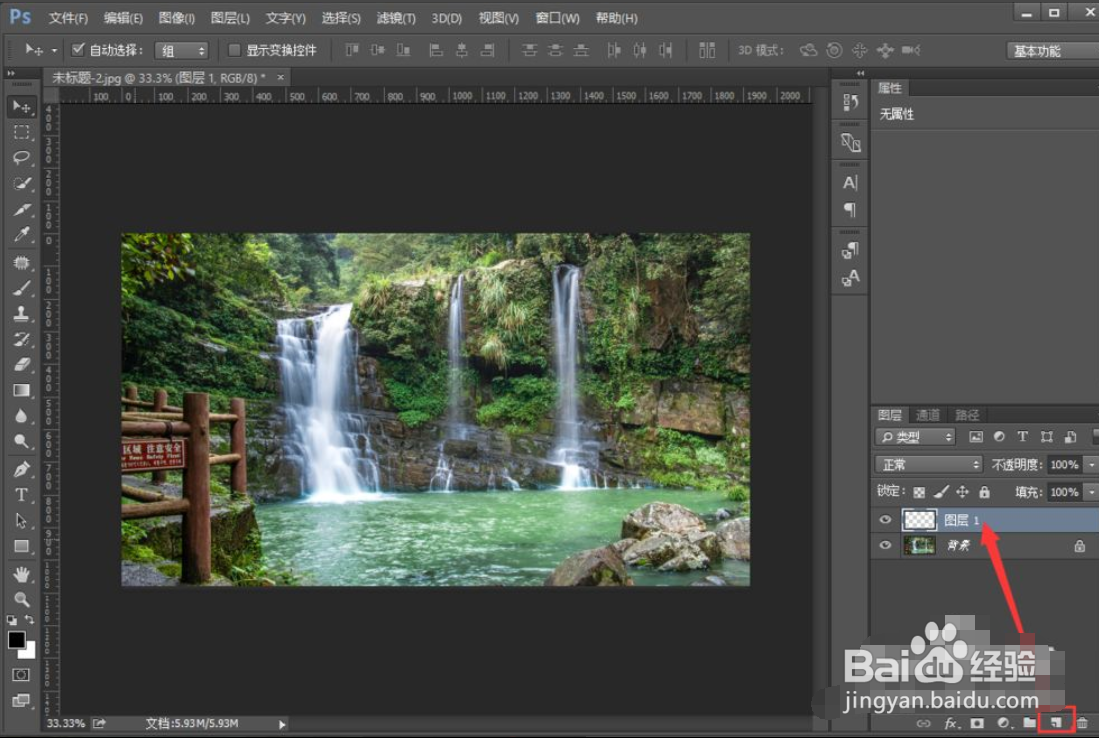1099x738 pixels.
Task: Click the background color swatch
Action: [29, 652]
